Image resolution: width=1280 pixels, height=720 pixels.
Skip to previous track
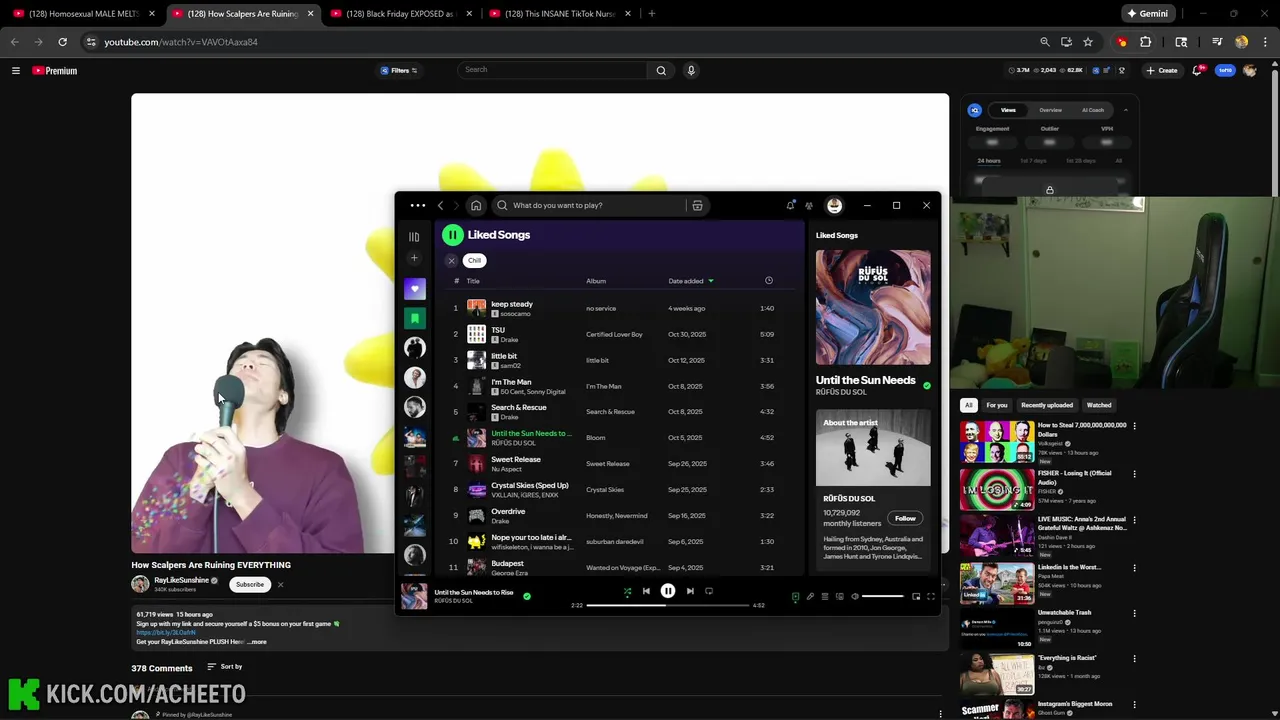coord(646,591)
